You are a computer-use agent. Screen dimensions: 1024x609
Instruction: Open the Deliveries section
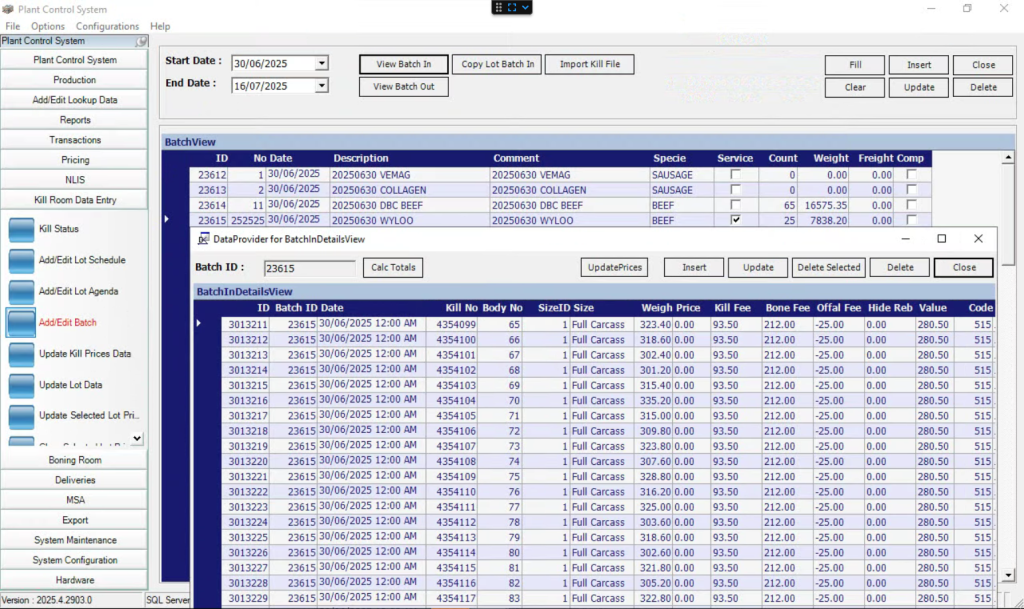[x=74, y=480]
